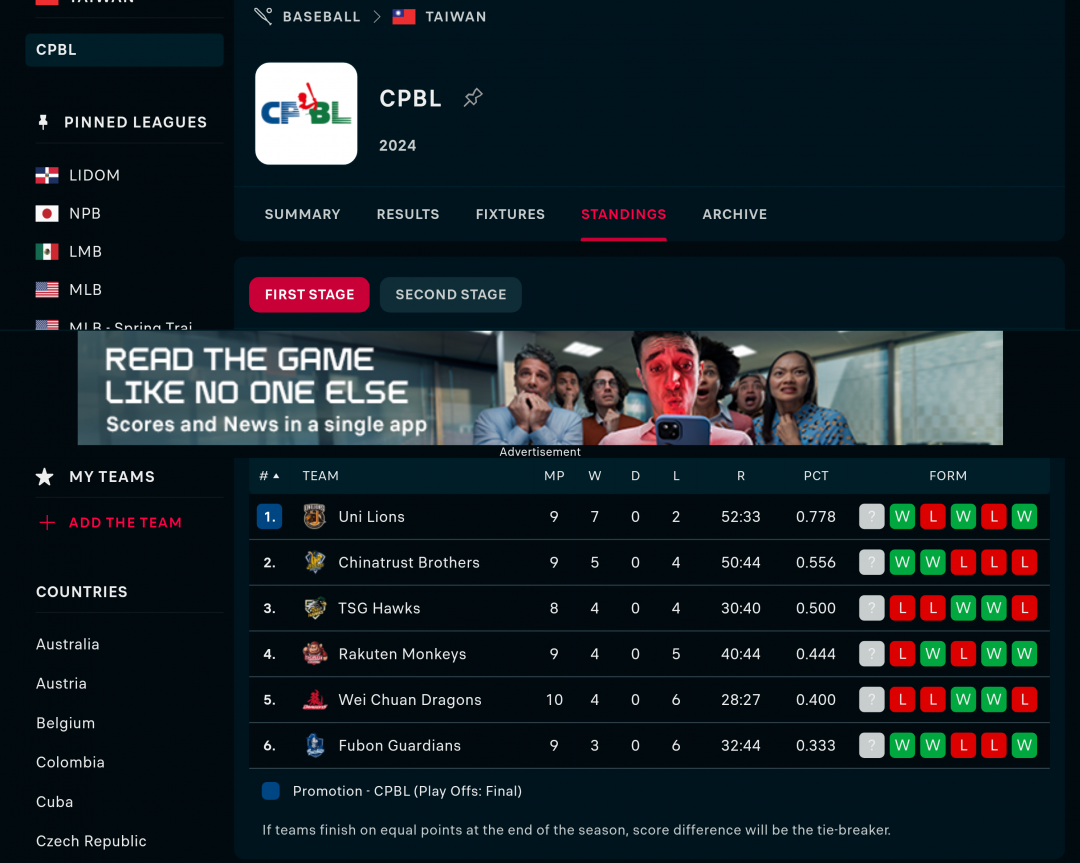Click the Uni Lions team logo

315,517
